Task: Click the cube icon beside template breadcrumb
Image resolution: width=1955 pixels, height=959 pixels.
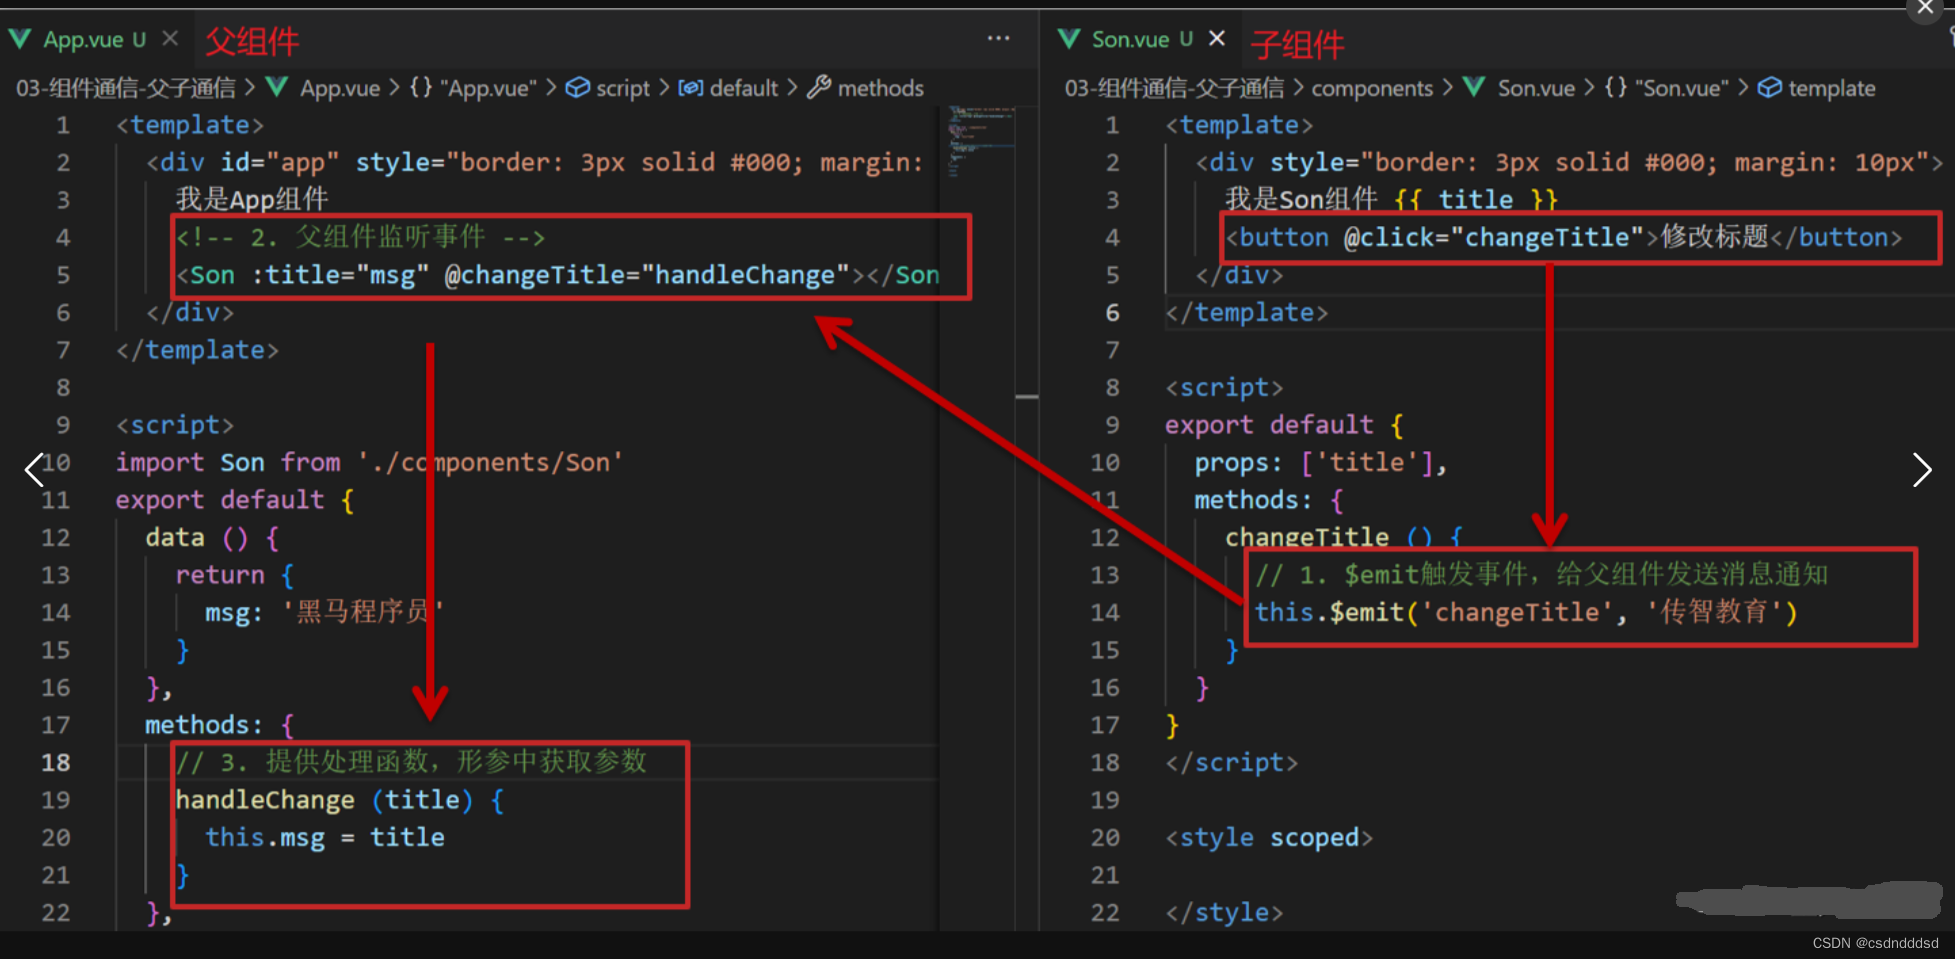Action: pyautogui.click(x=1770, y=88)
